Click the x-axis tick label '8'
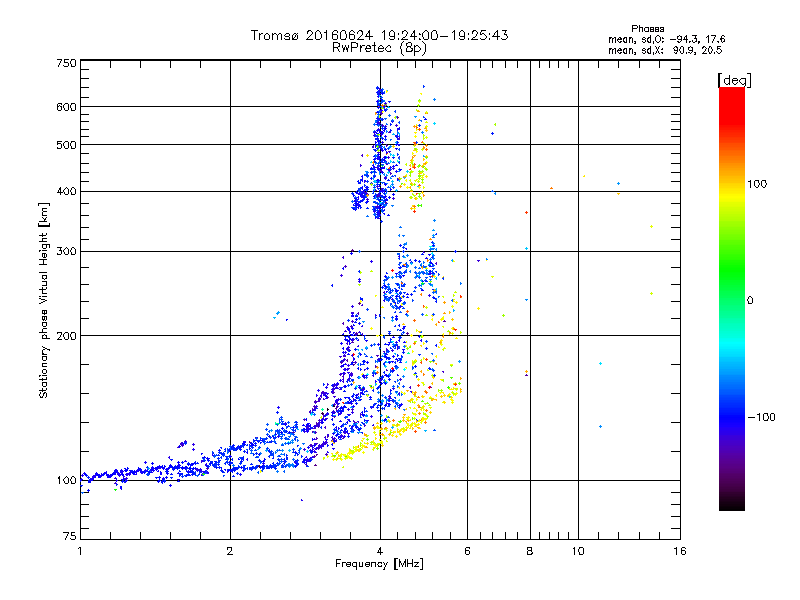Viewport: 800px width, 600px height. [530, 551]
